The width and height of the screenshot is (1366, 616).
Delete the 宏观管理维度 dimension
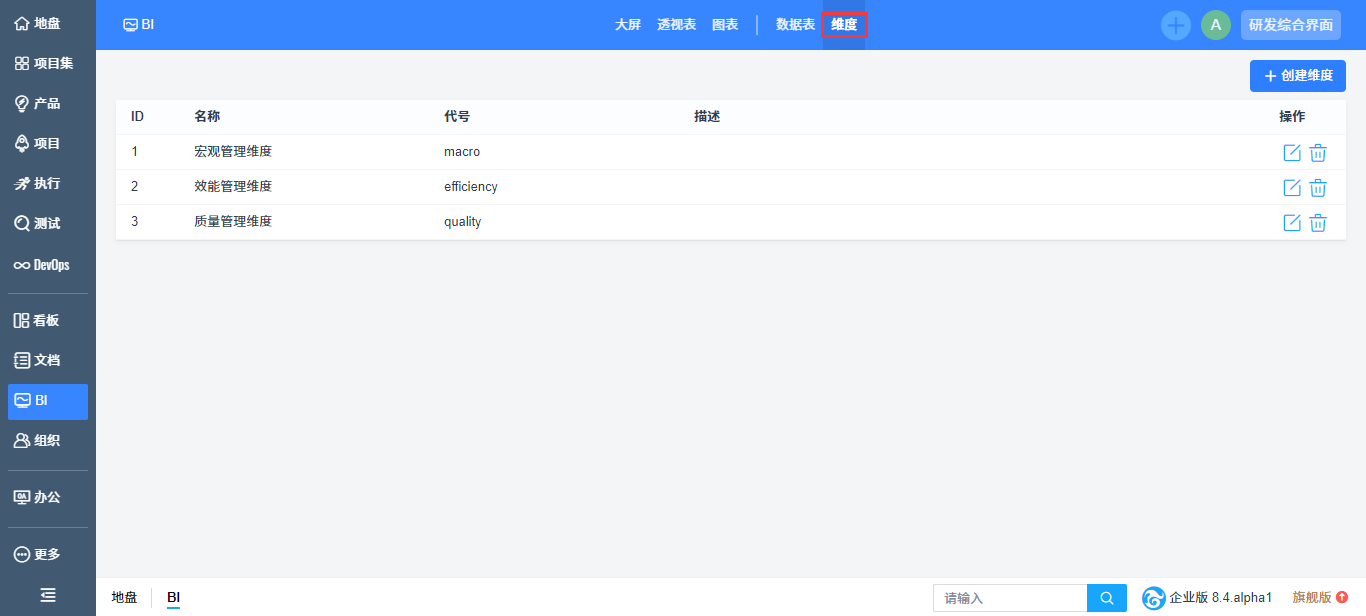pyautogui.click(x=1318, y=153)
